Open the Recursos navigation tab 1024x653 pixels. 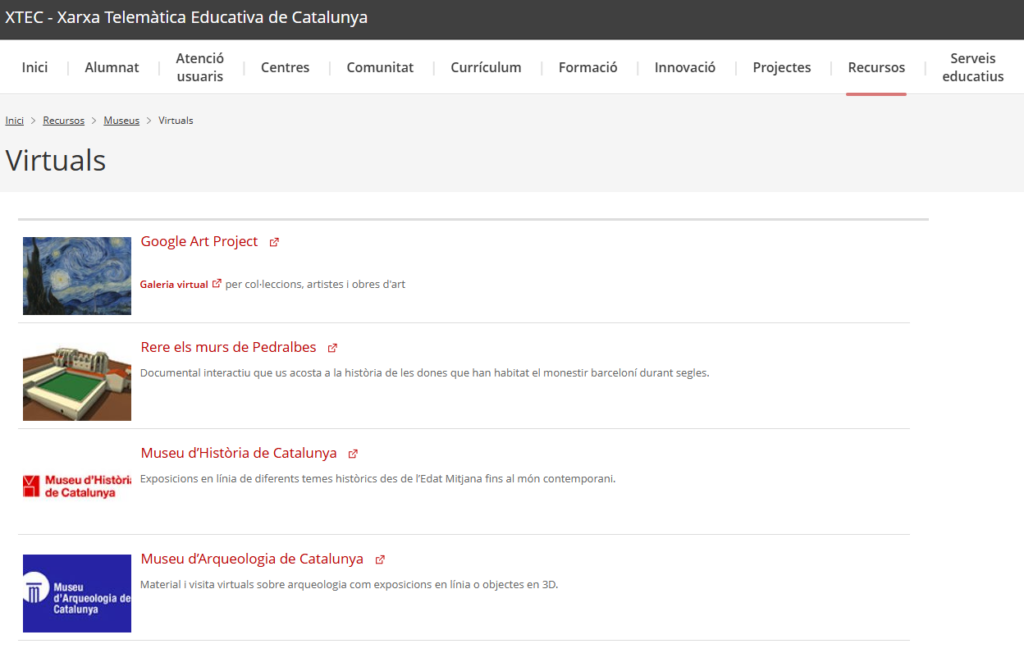[876, 68]
